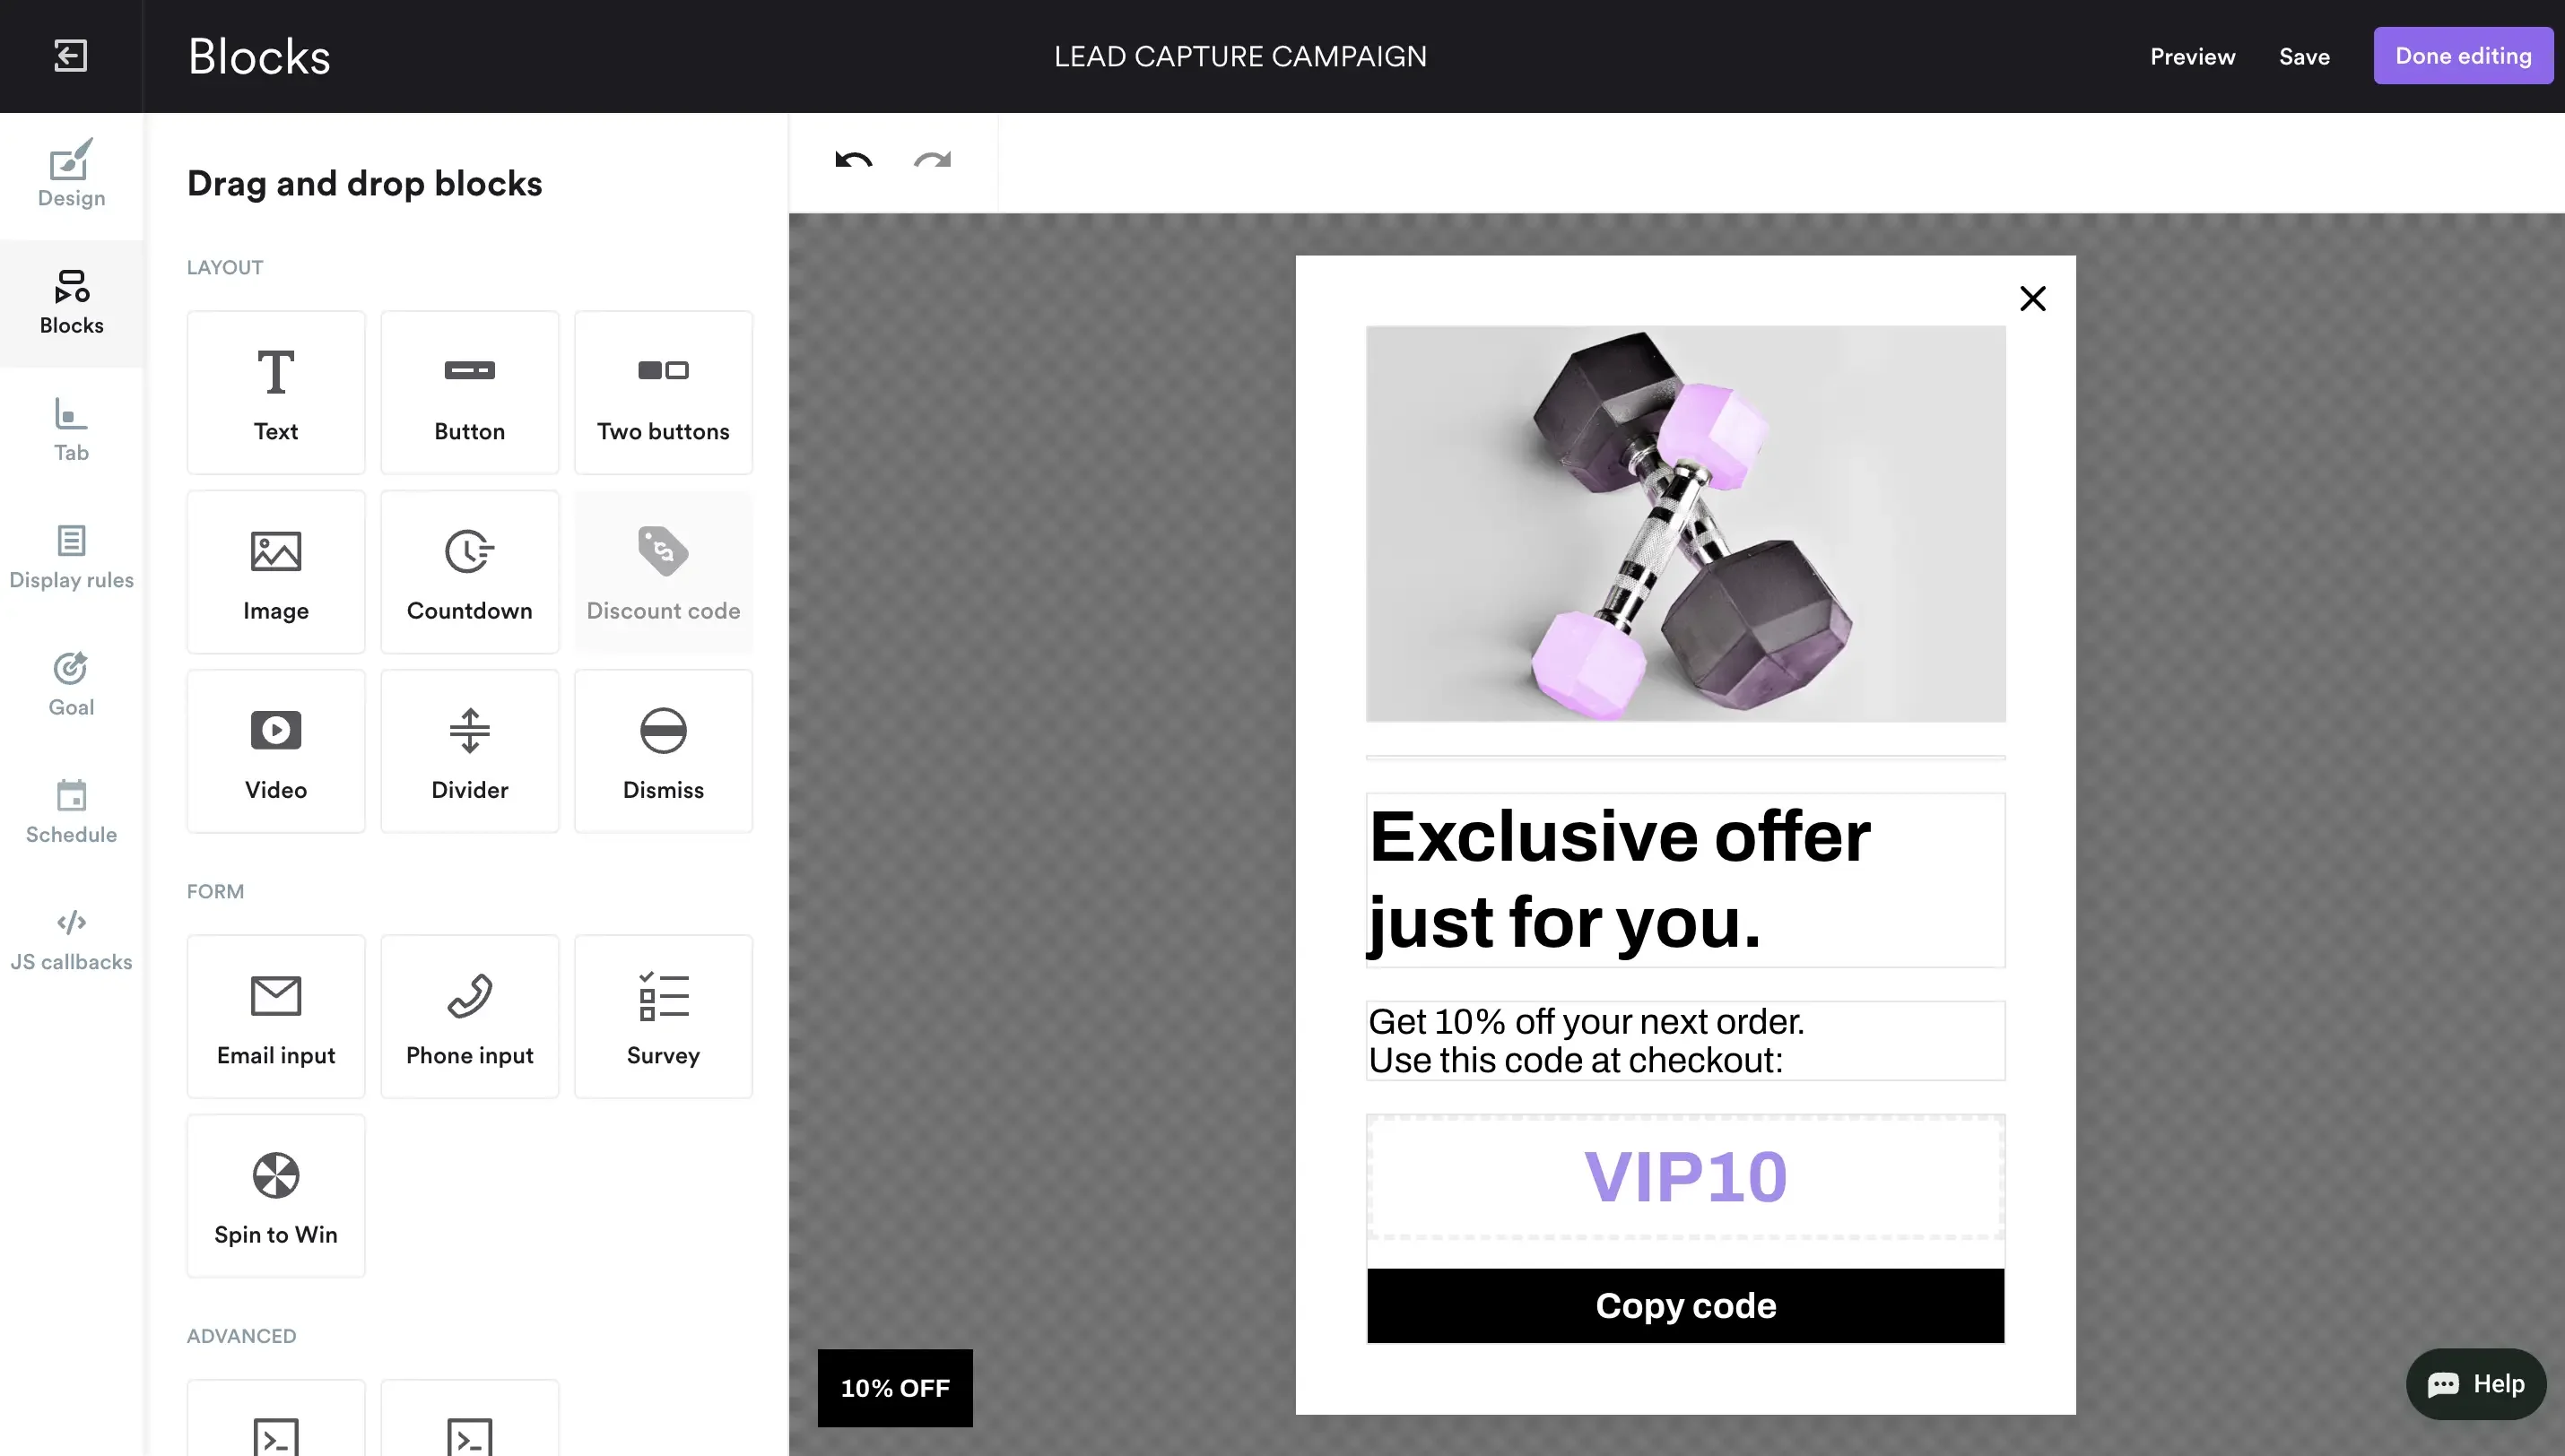
Task: Open the Help chat widget
Action: pos(2476,1384)
